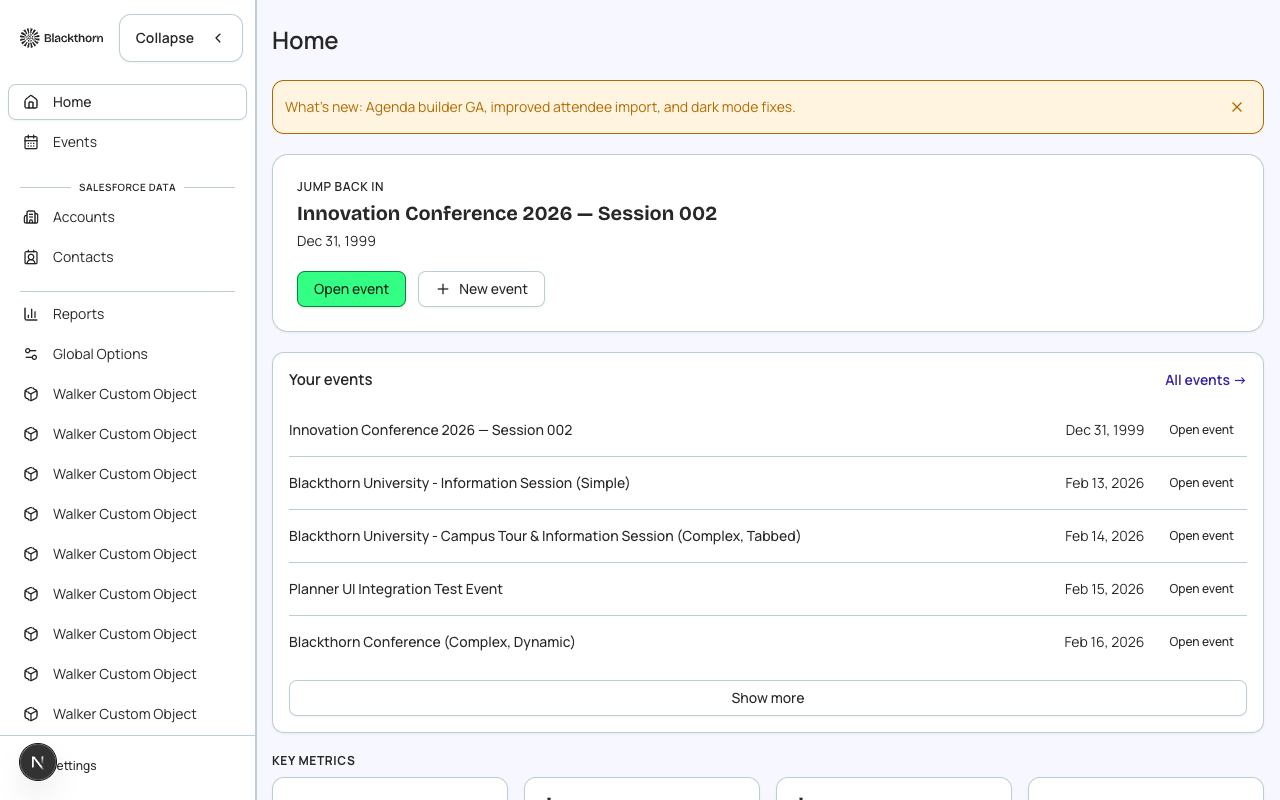
Task: Click the Show more button
Action: [x=768, y=698]
